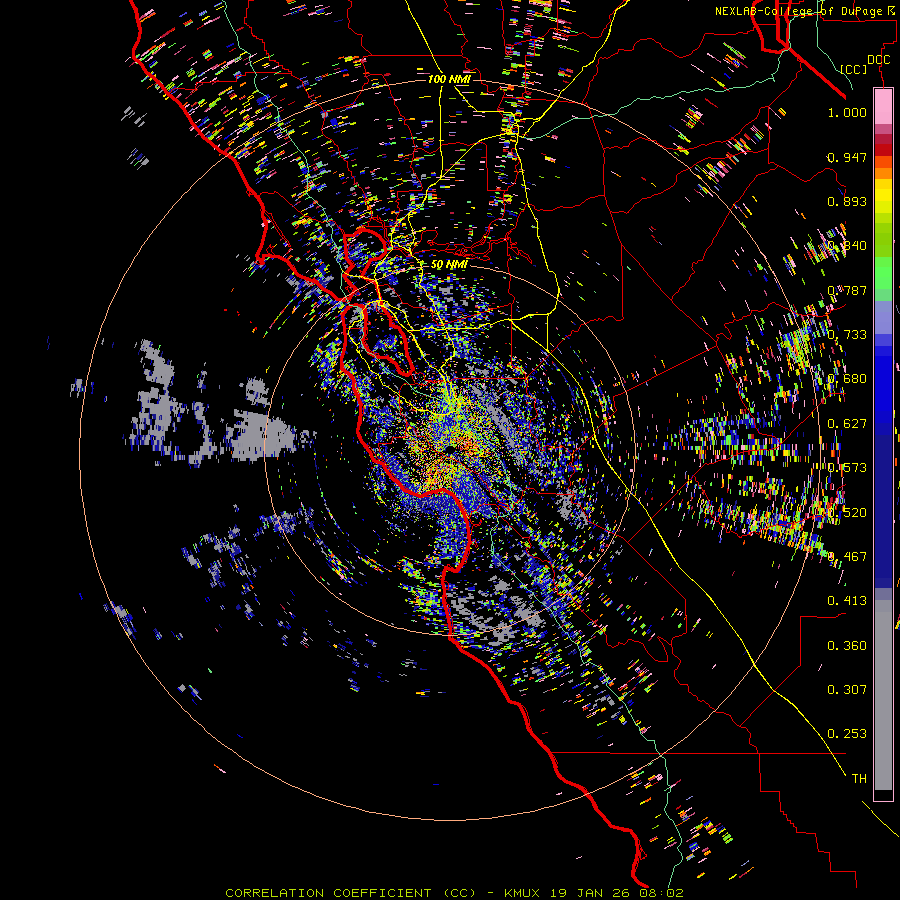Image resolution: width=900 pixels, height=900 pixels.
Task: Click the [CC] unit label above the legend
Action: tap(854, 69)
